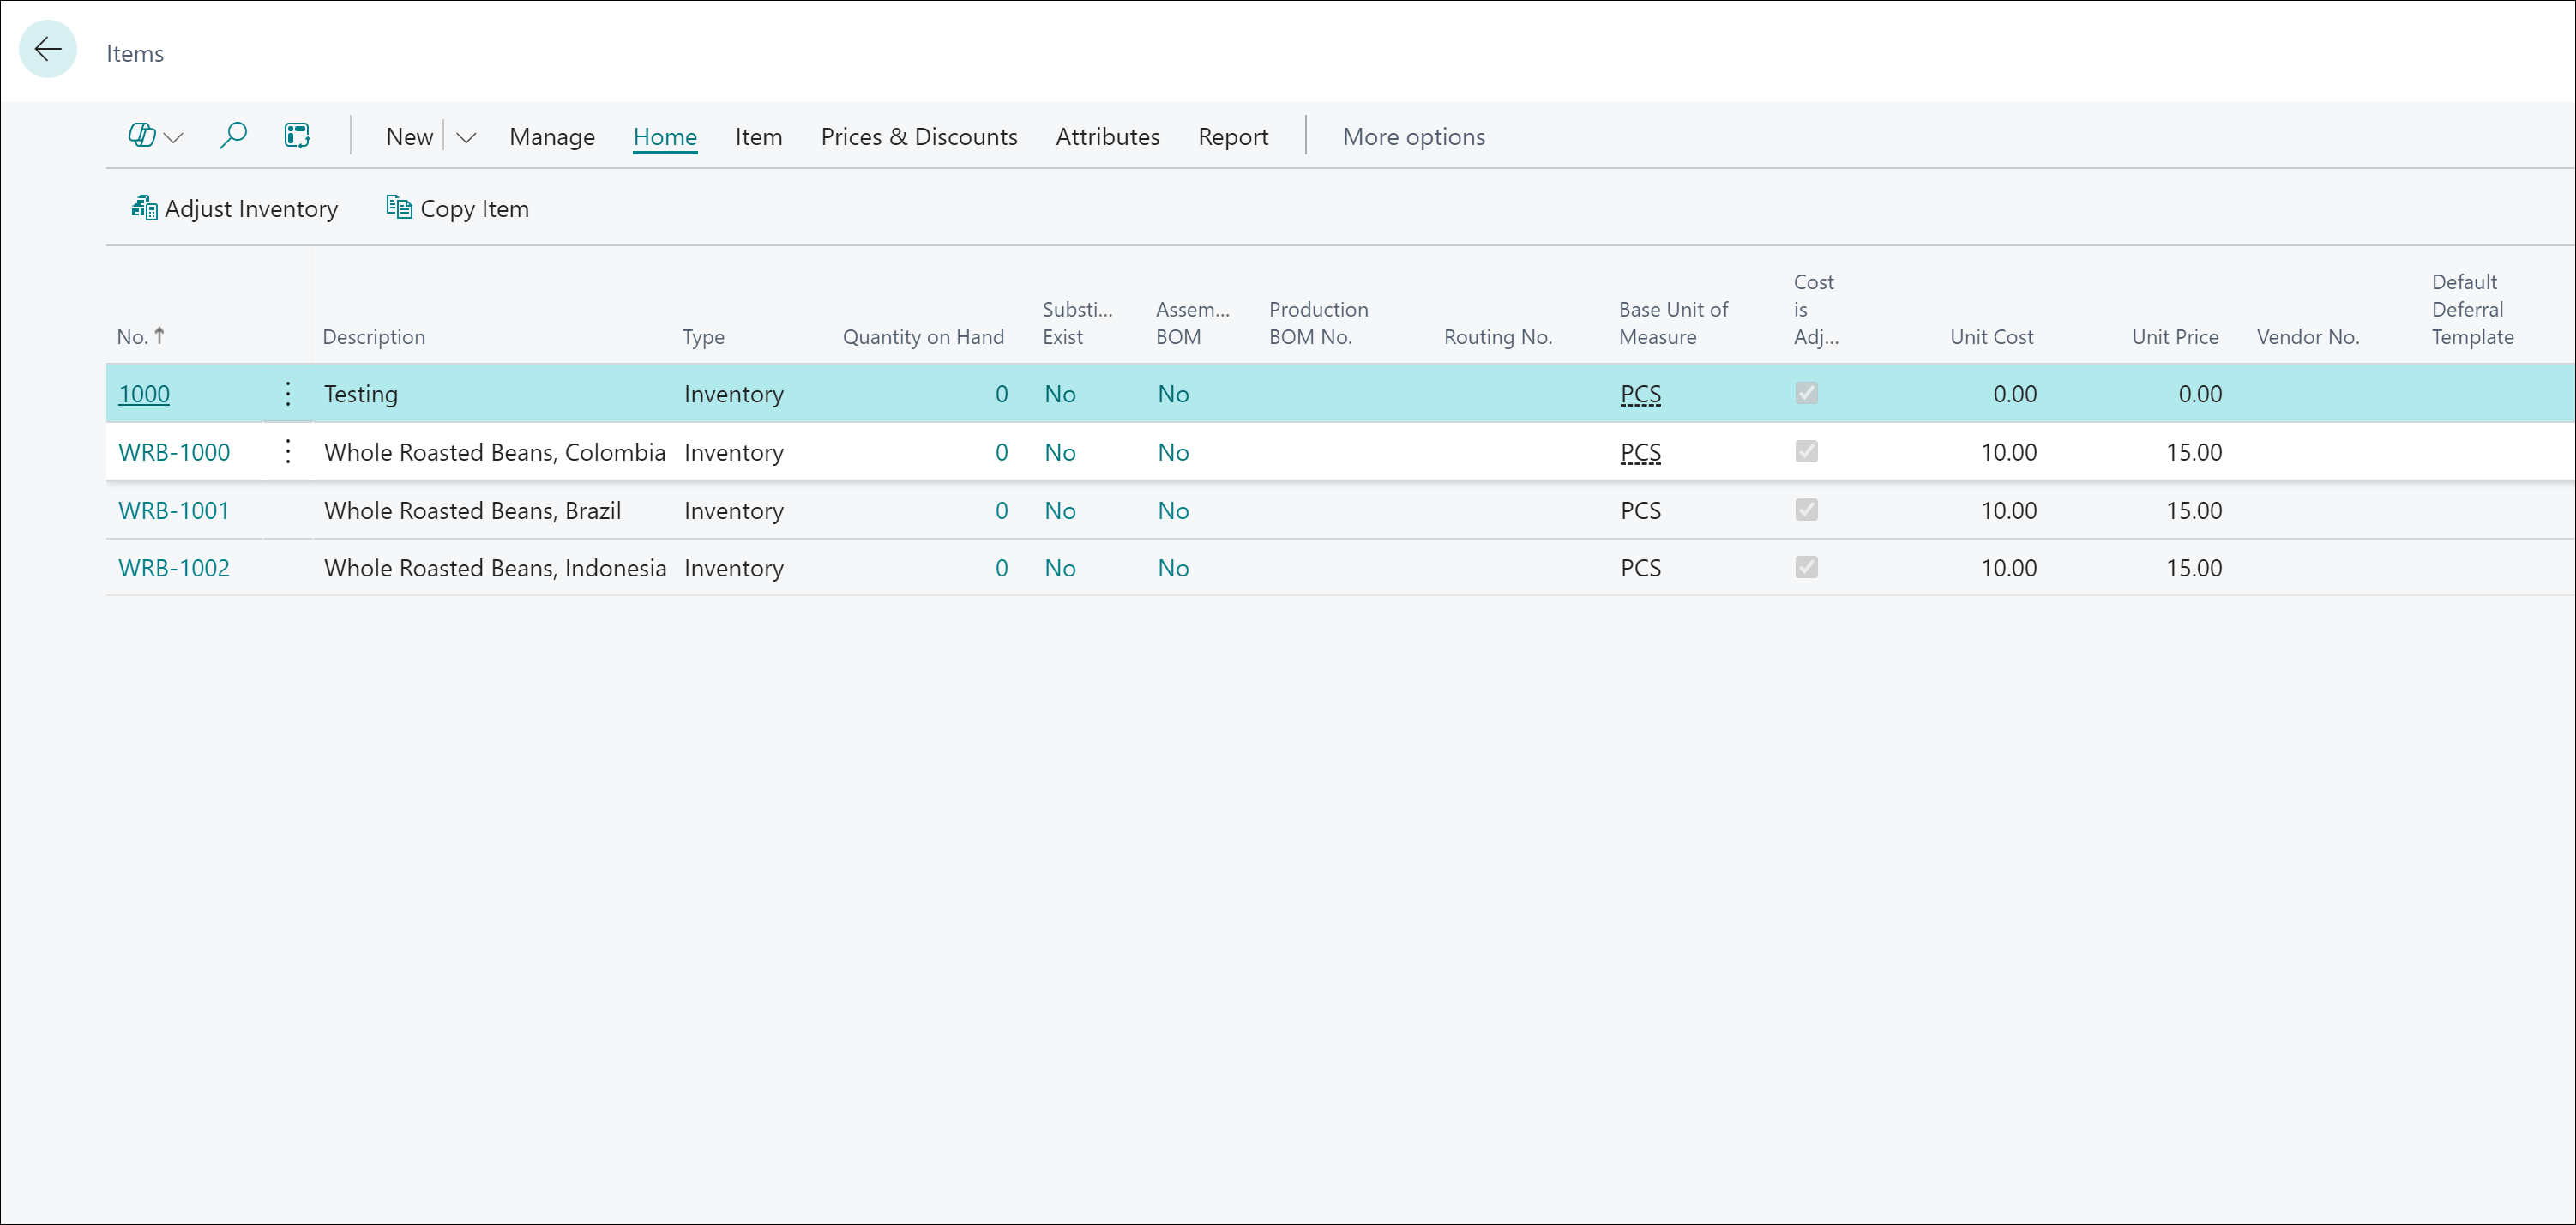Click the Adjust Inventory icon

[x=144, y=207]
